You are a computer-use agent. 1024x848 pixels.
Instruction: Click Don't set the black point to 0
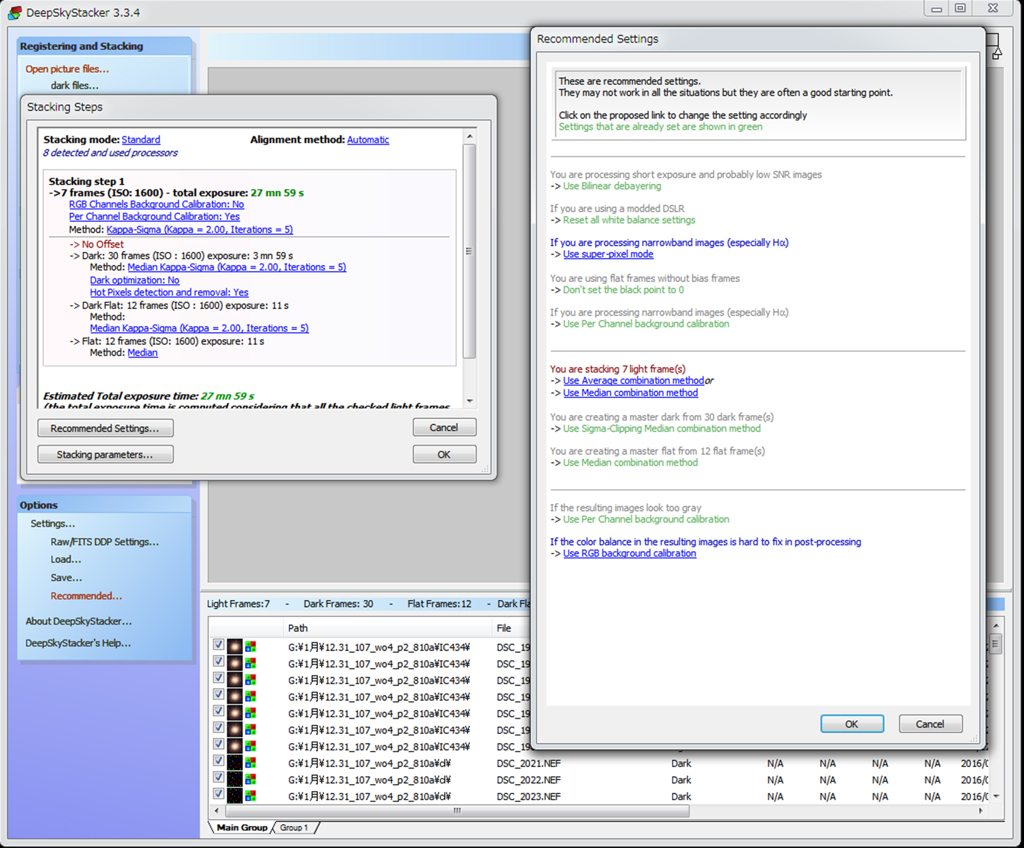[x=624, y=289]
